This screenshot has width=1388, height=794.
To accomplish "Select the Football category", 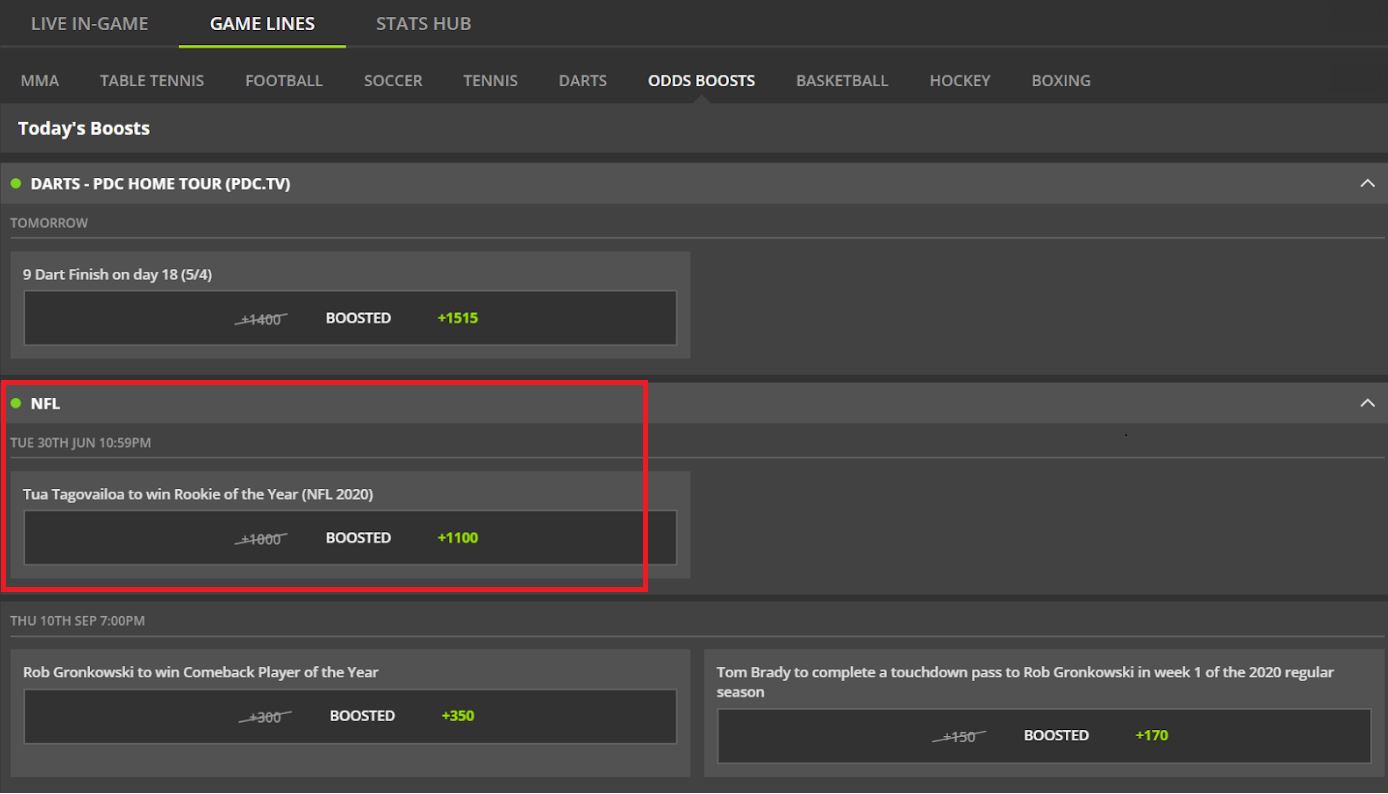I will coord(284,80).
